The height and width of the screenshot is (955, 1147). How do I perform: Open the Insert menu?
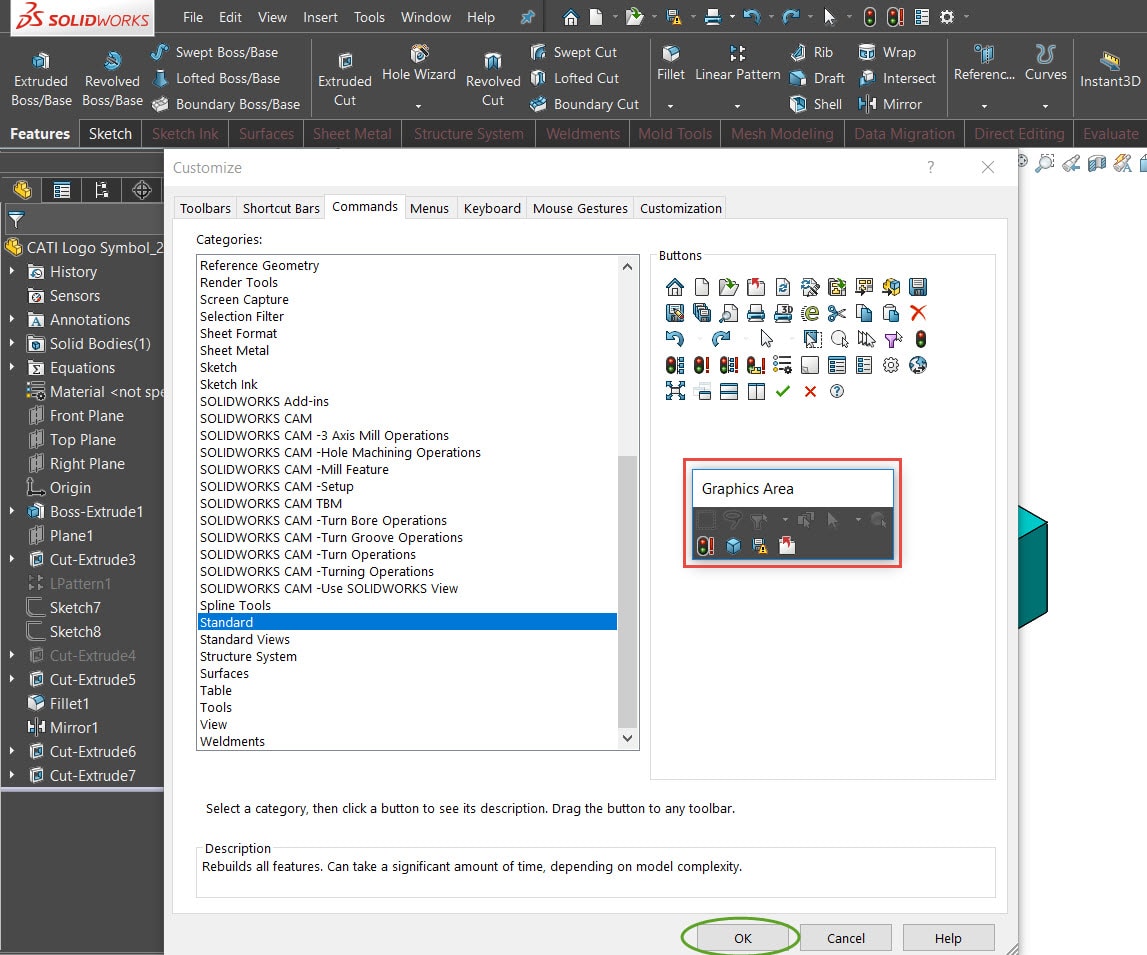point(320,17)
